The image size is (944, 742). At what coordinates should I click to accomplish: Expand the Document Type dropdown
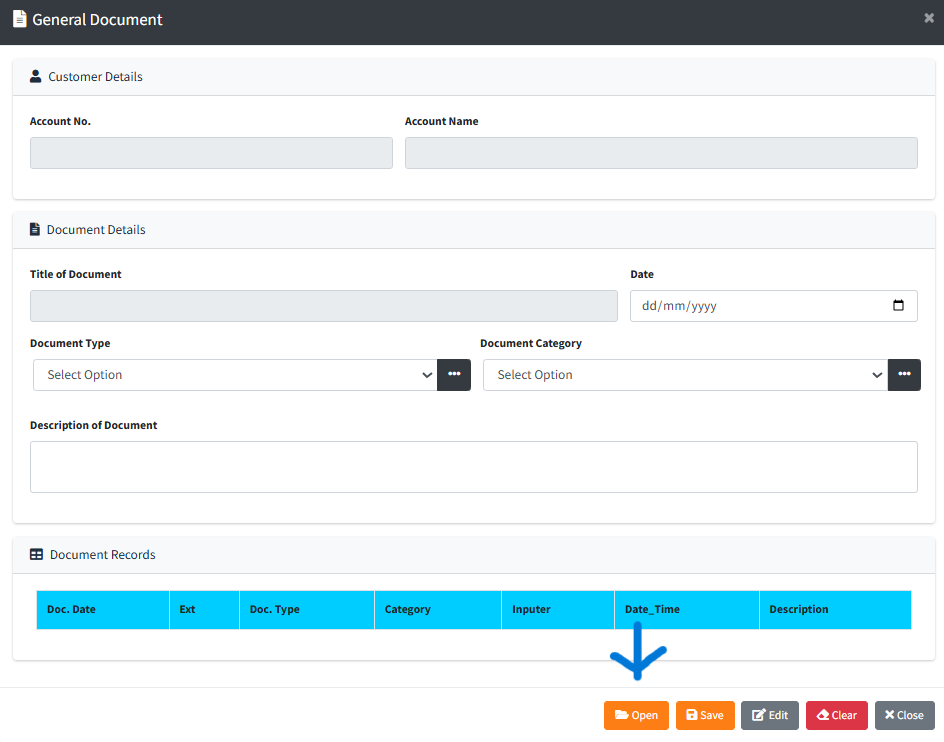[x=235, y=375]
